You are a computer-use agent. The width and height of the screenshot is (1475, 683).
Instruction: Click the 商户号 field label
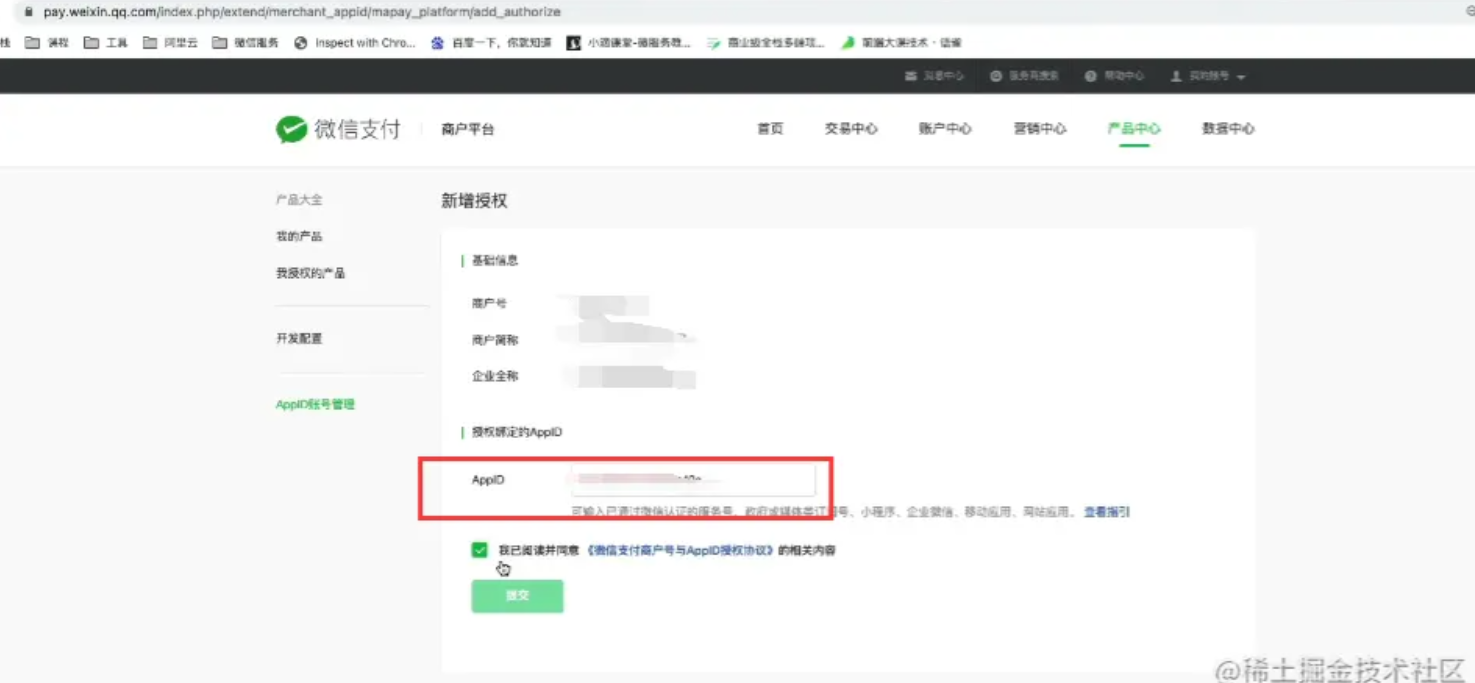coord(489,304)
